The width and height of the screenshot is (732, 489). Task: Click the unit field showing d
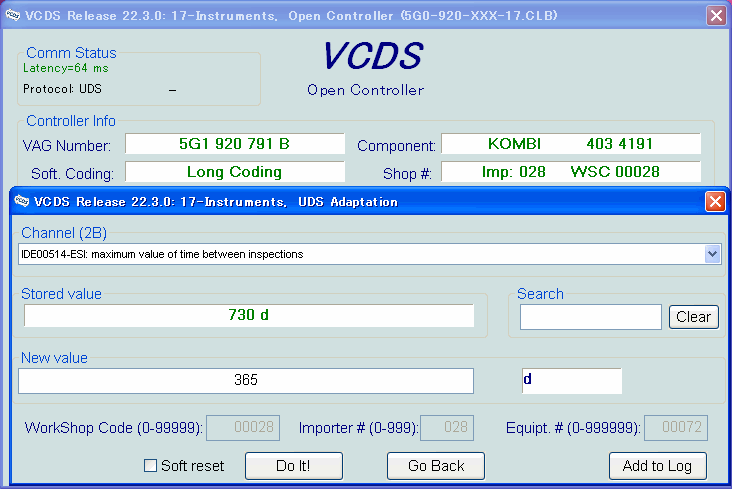pyautogui.click(x=571, y=381)
